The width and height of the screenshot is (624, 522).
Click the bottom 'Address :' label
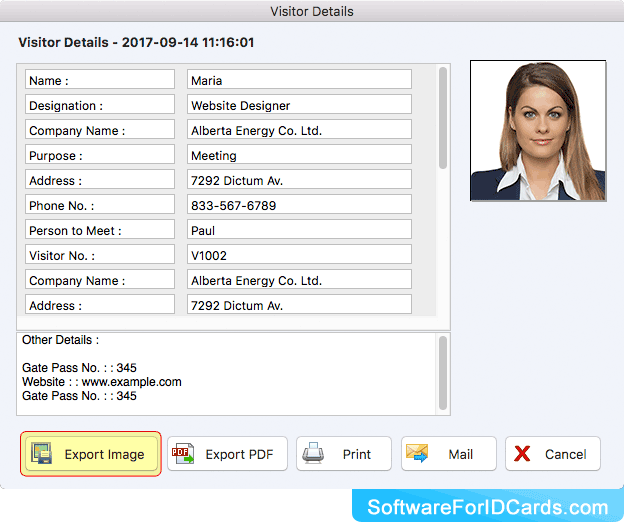(x=100, y=305)
